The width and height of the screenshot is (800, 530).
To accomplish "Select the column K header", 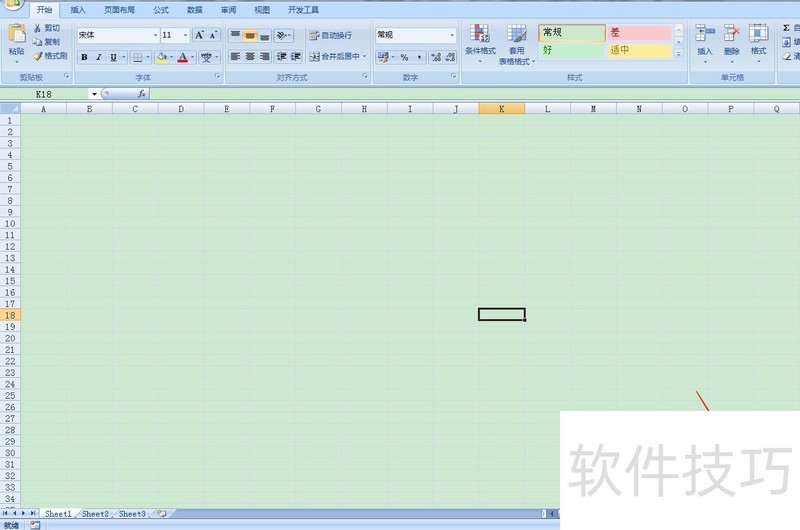I will pos(501,108).
